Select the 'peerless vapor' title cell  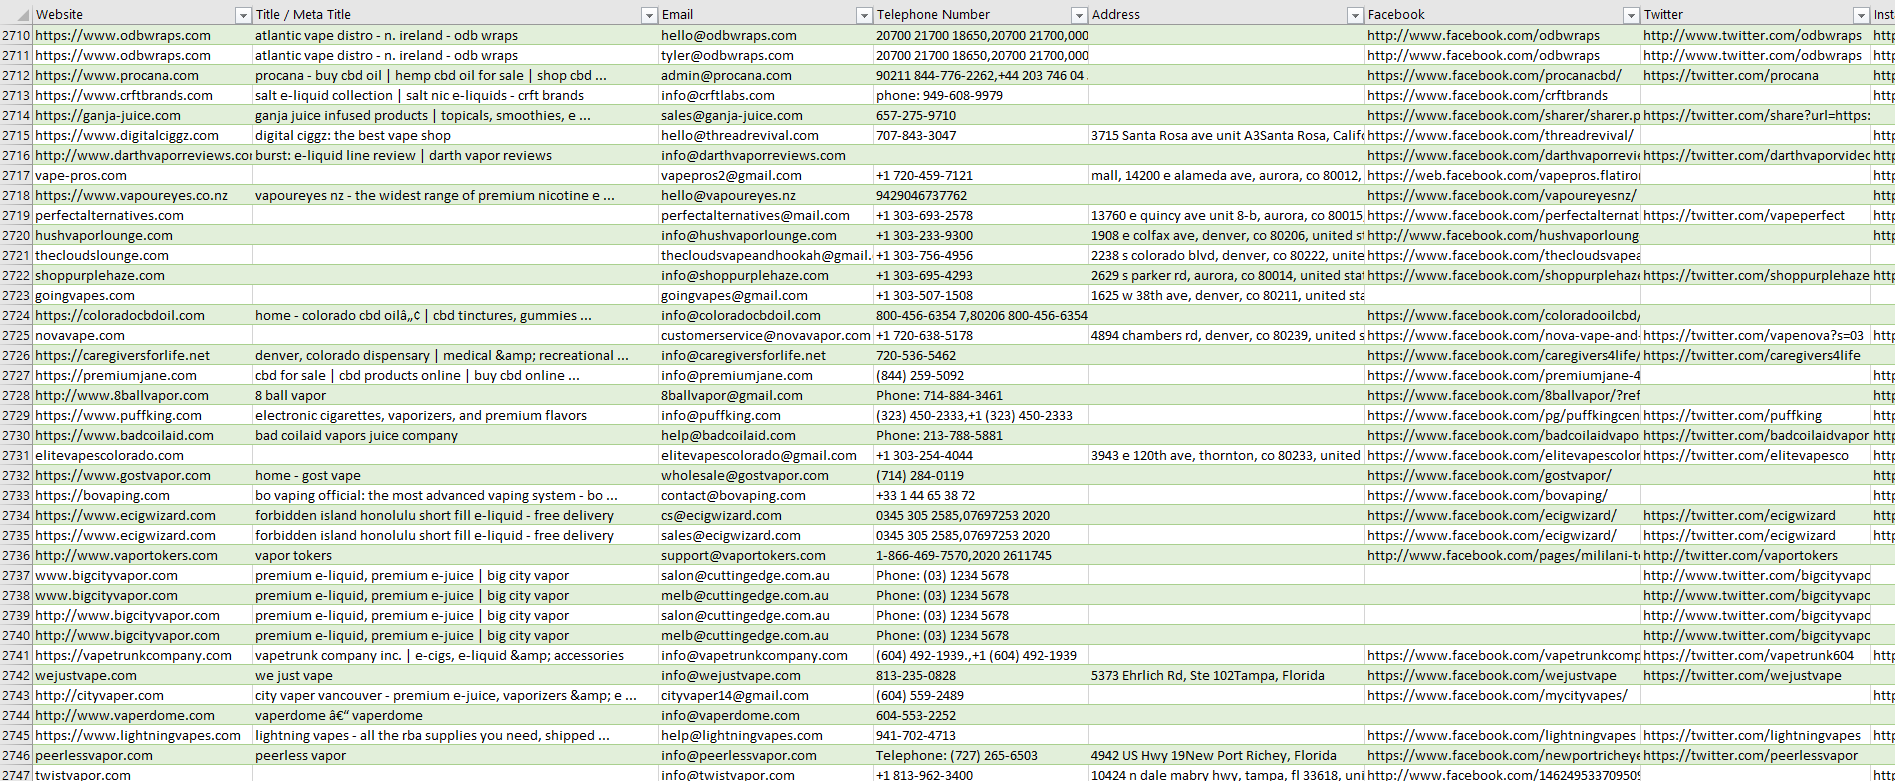click(455, 755)
